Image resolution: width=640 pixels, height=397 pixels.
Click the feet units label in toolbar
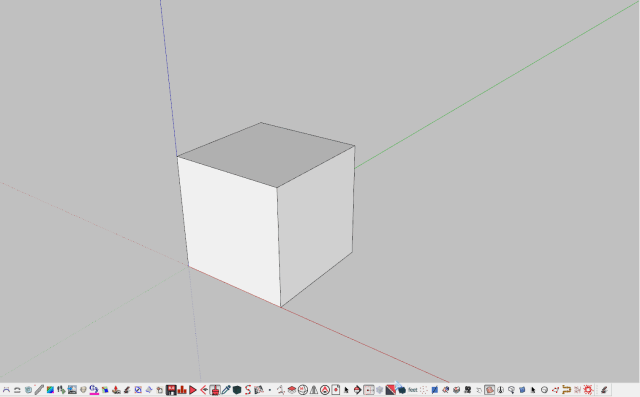pyautogui.click(x=413, y=390)
